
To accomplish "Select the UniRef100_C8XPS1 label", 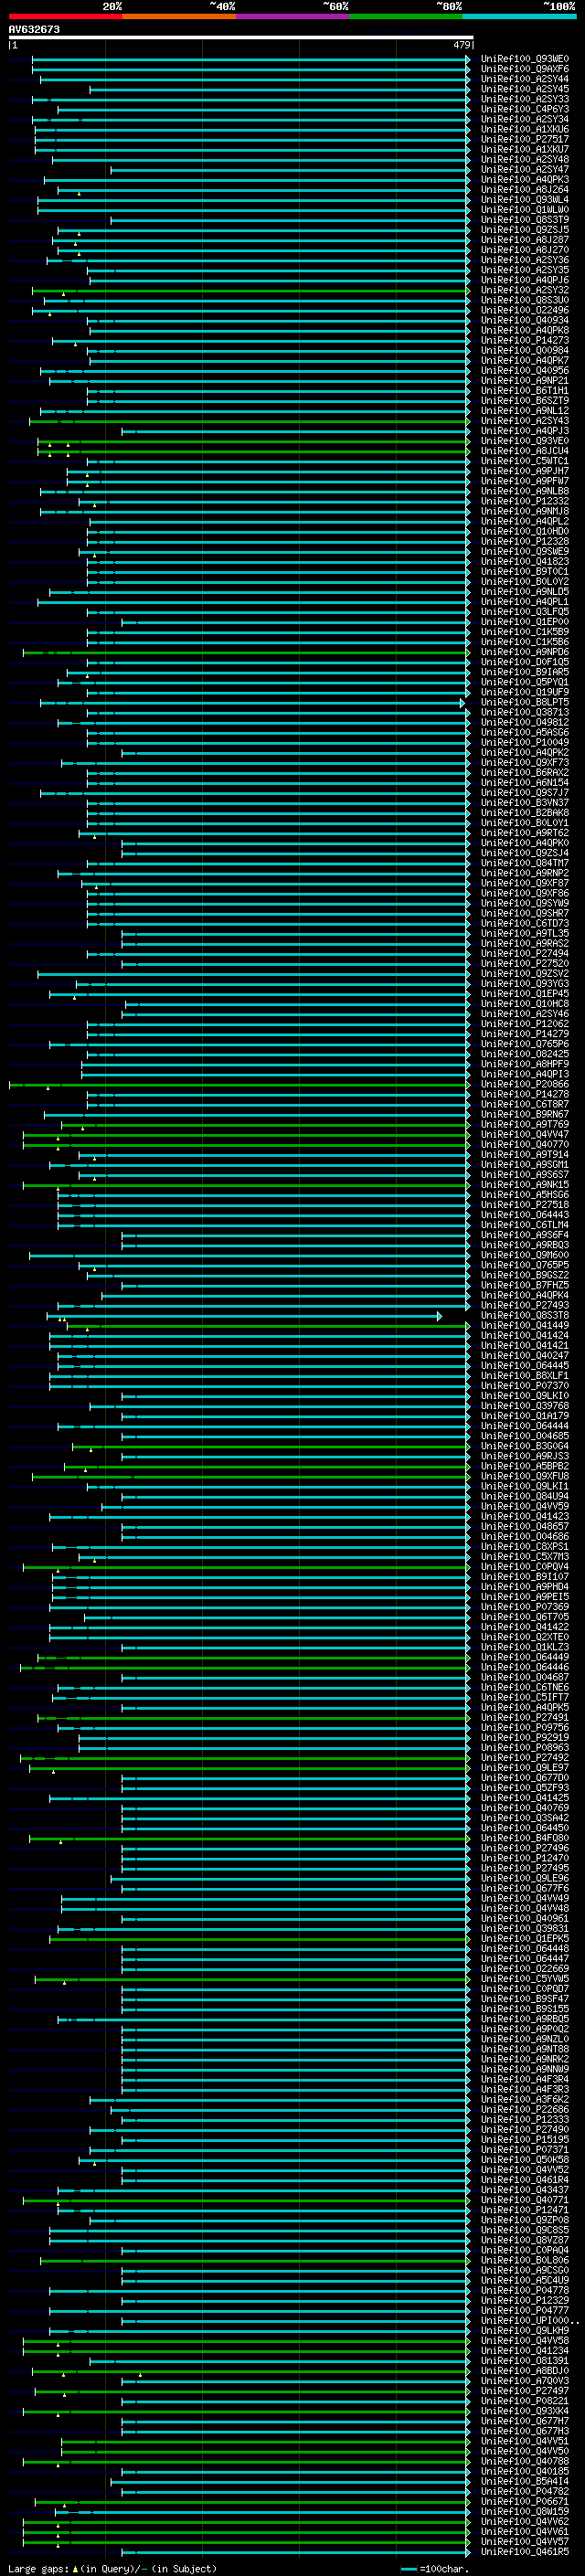I will (x=525, y=1547).
